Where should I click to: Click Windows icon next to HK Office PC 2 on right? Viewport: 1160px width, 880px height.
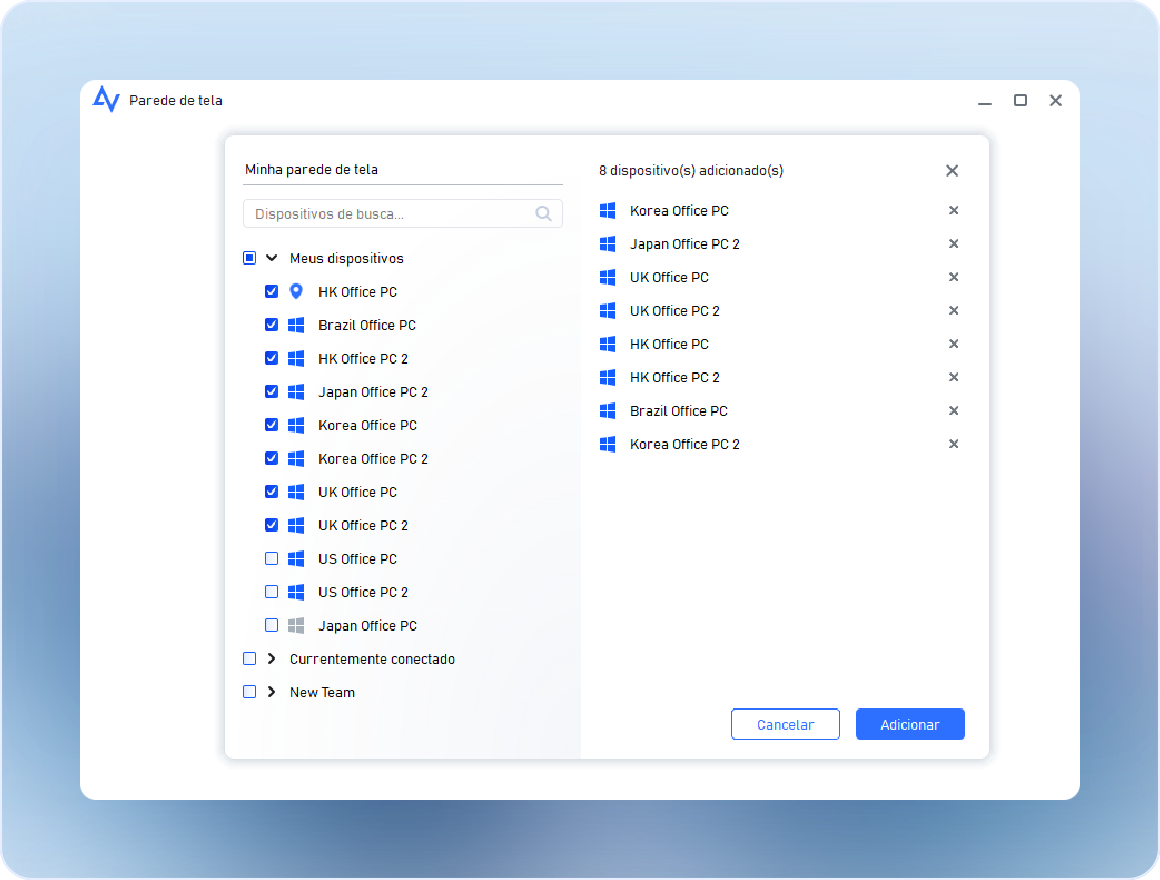click(607, 377)
